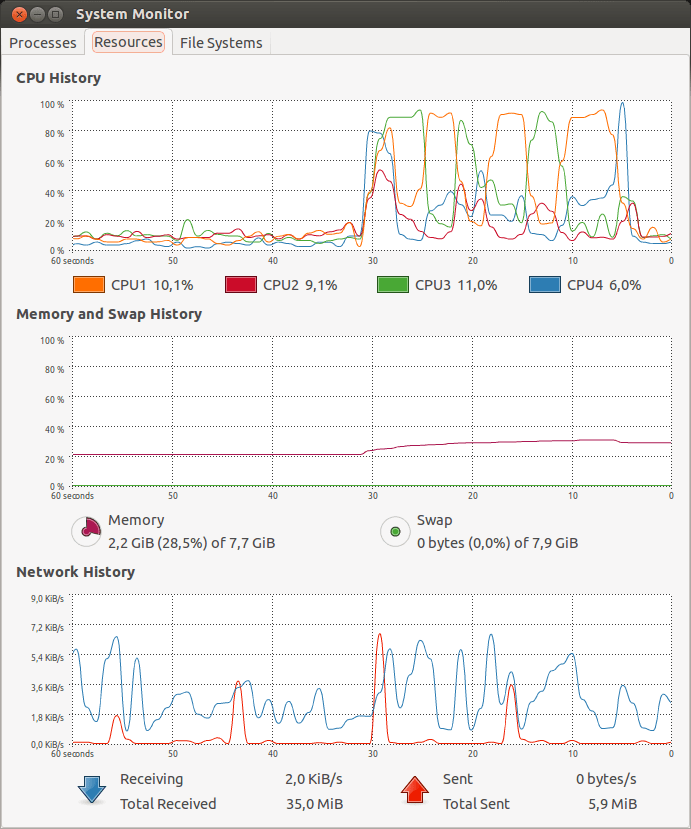
Task: Click the Swap pie chart icon
Action: [395, 531]
